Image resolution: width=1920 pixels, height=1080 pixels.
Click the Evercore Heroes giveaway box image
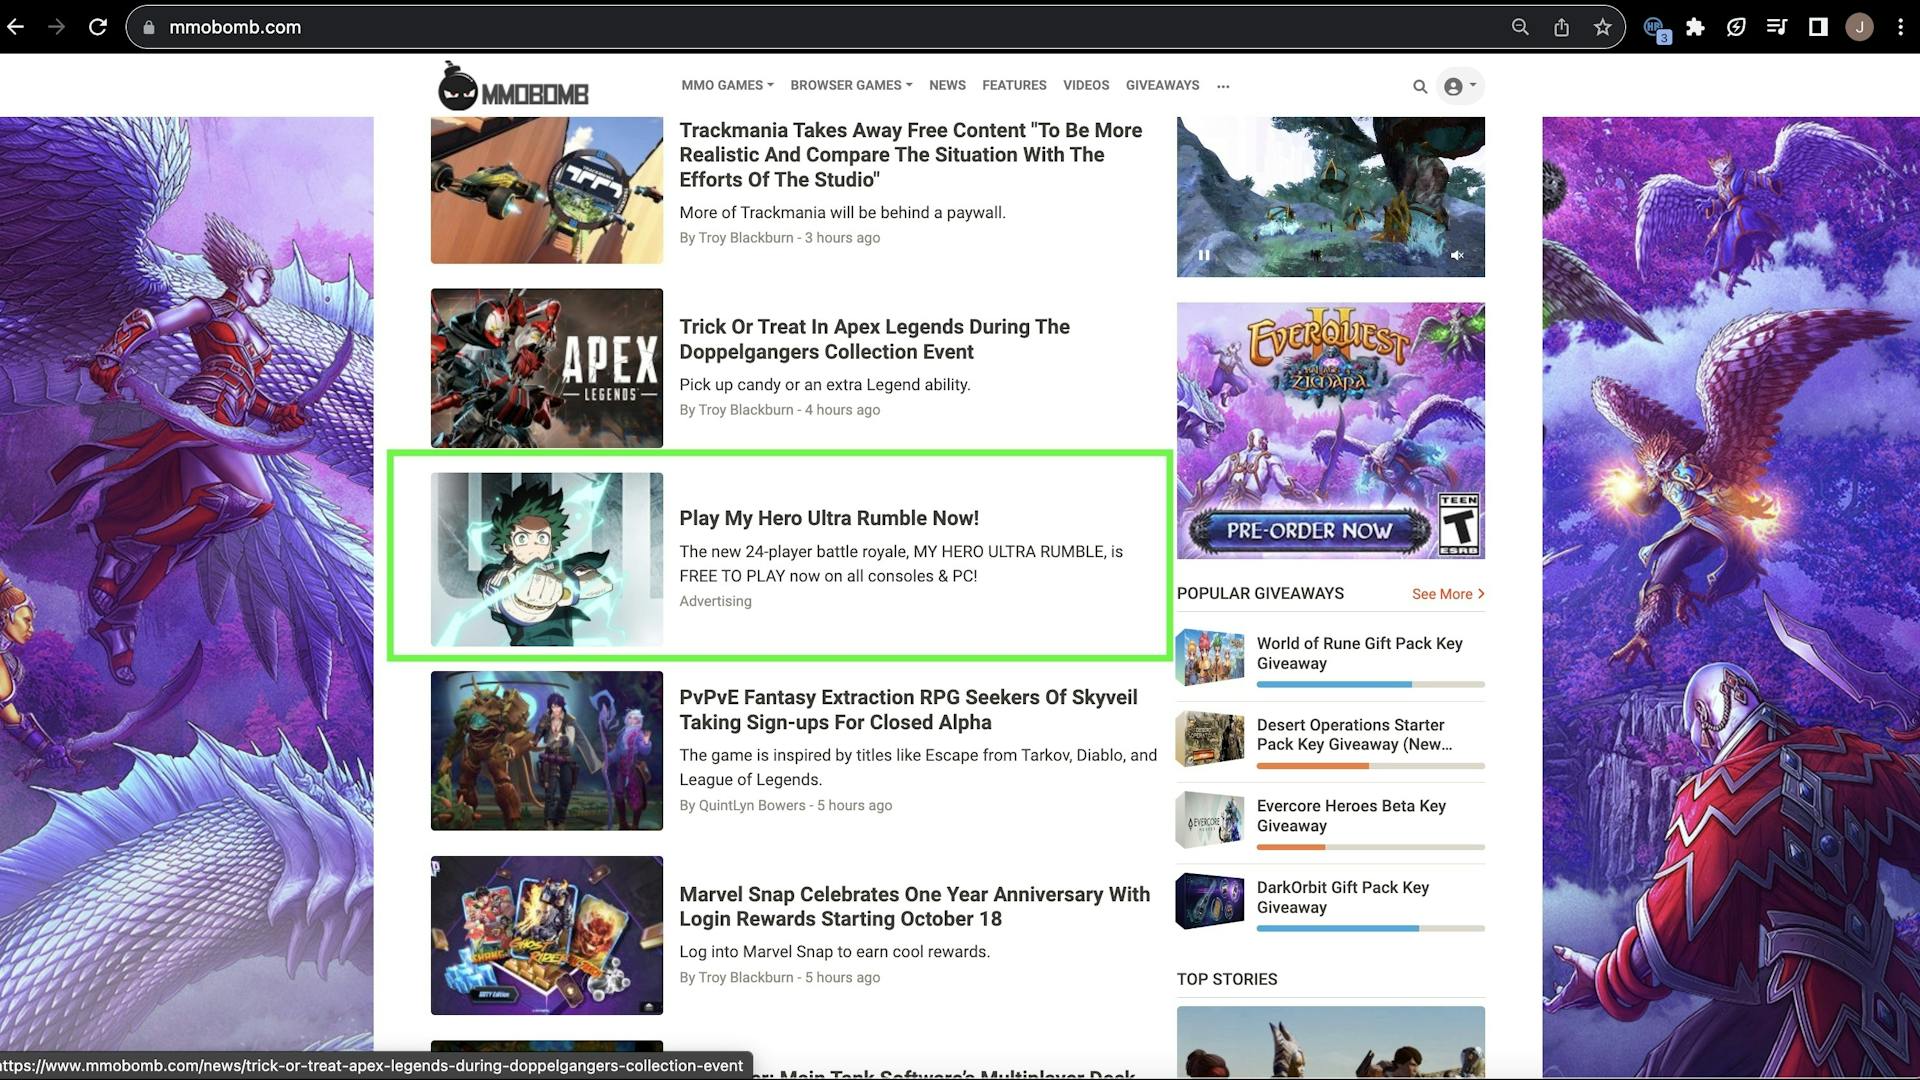tap(1210, 820)
